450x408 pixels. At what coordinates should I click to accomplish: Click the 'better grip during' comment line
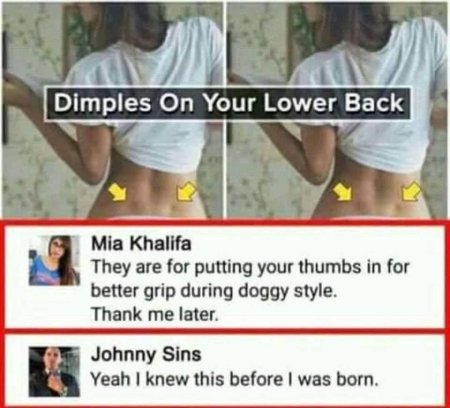tap(212, 291)
